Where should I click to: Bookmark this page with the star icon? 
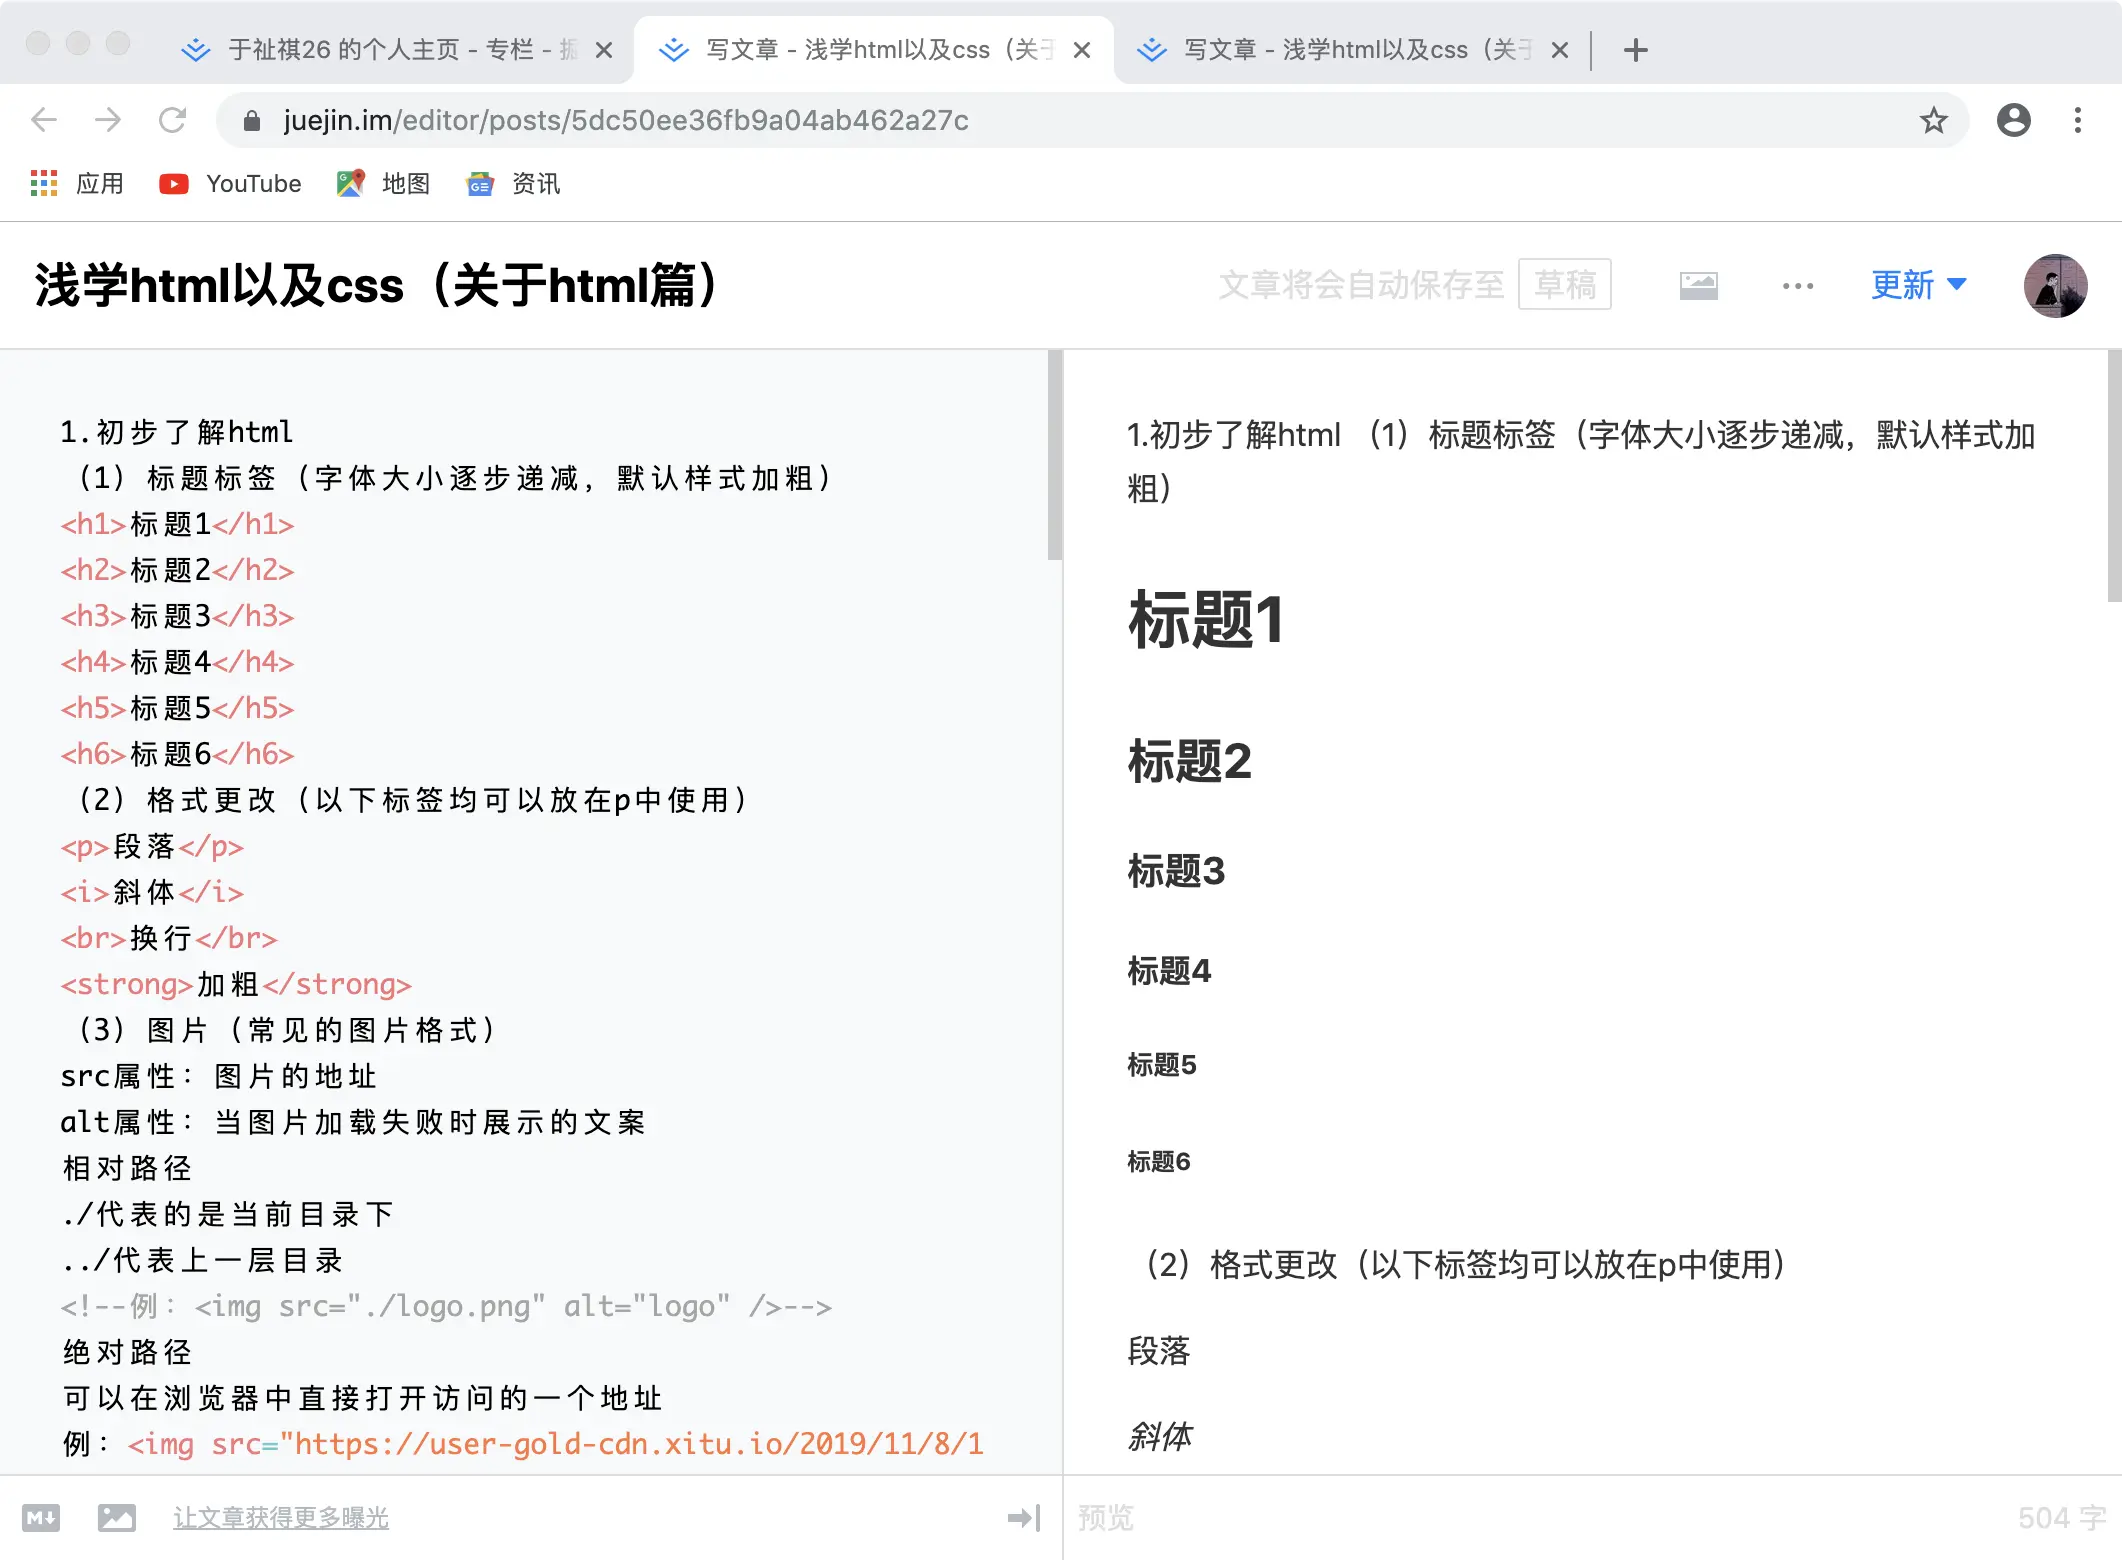(x=1933, y=121)
